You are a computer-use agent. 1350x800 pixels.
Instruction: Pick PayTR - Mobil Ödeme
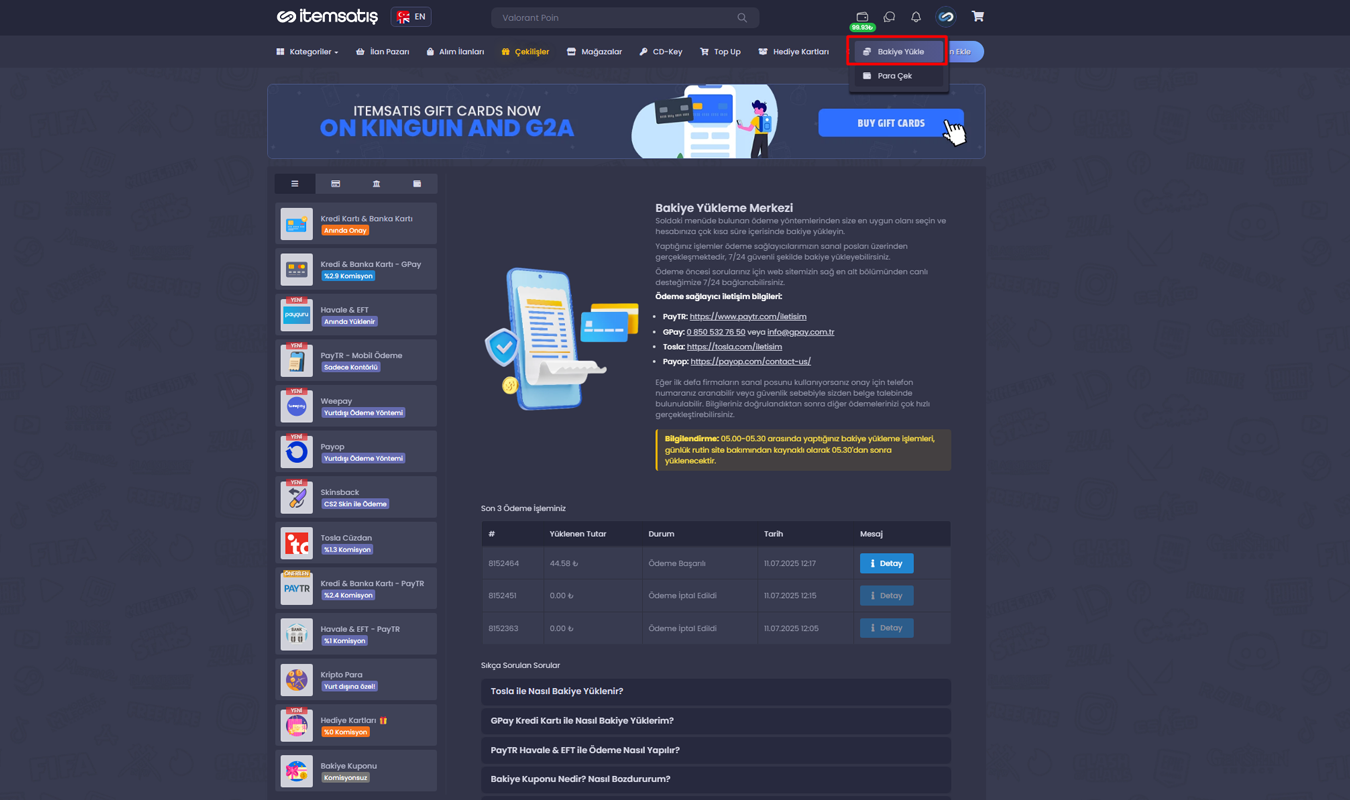pyautogui.click(x=356, y=361)
